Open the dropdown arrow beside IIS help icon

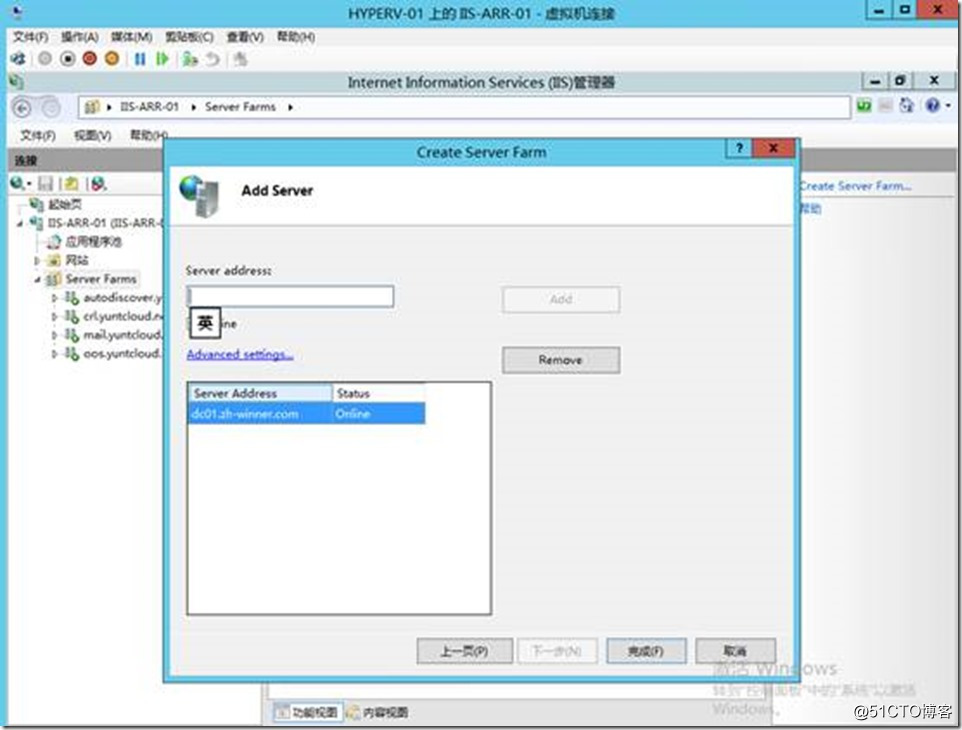(x=948, y=106)
